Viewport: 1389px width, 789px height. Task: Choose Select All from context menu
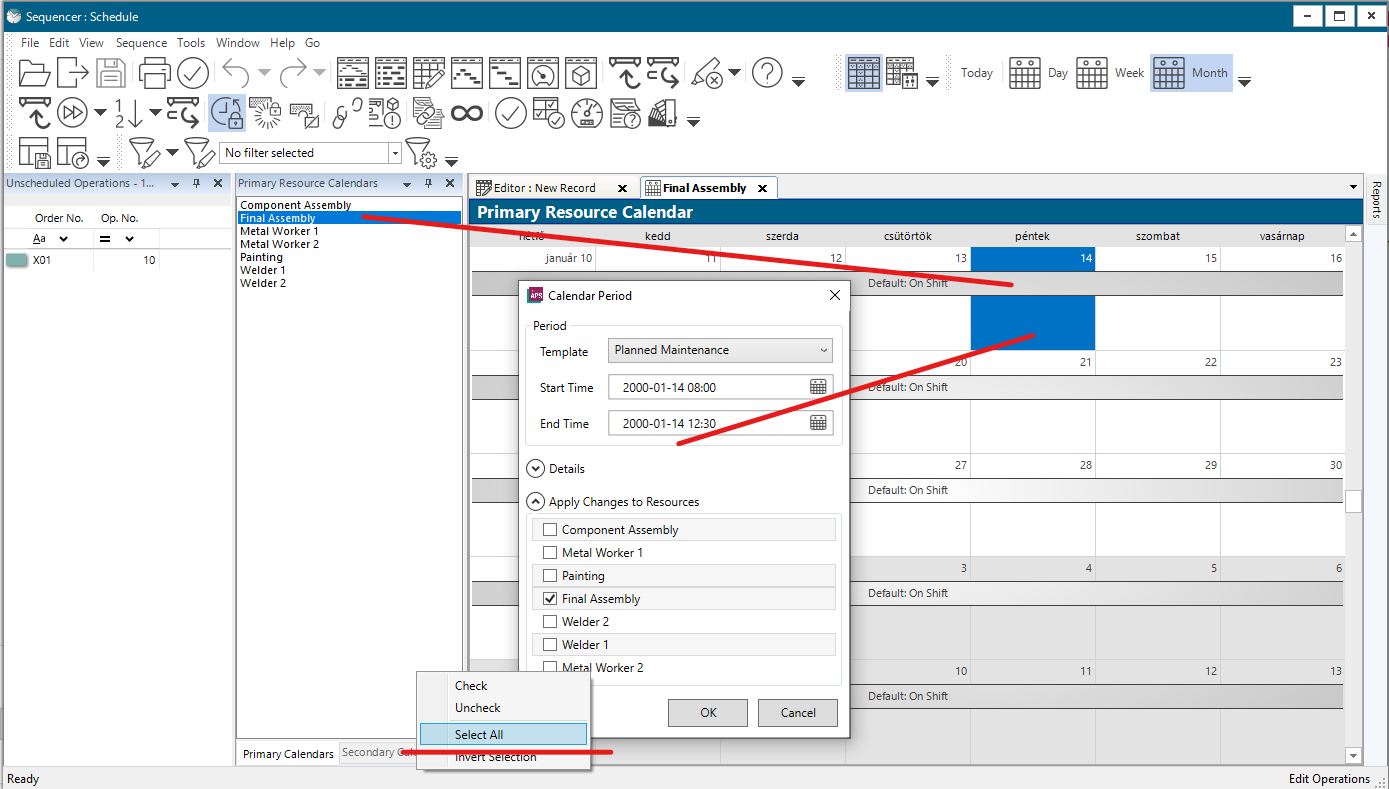pyautogui.click(x=479, y=735)
